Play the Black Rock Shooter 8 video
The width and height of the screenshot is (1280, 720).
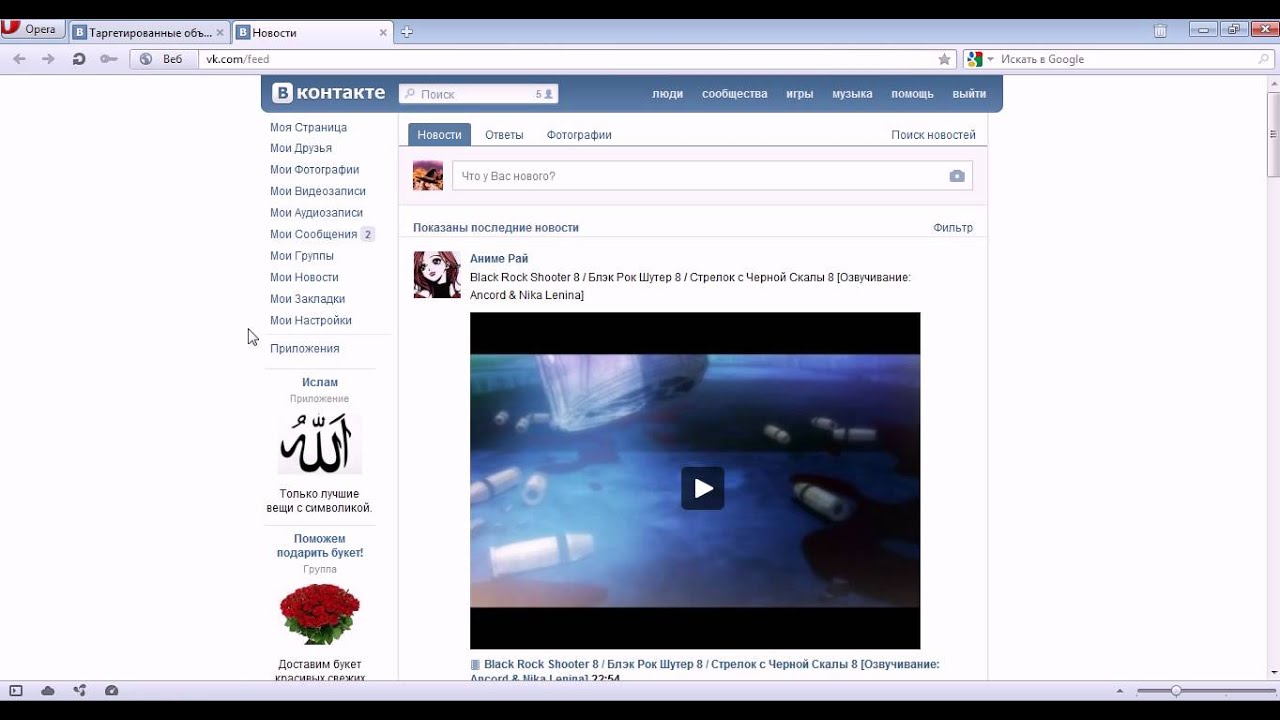point(703,488)
